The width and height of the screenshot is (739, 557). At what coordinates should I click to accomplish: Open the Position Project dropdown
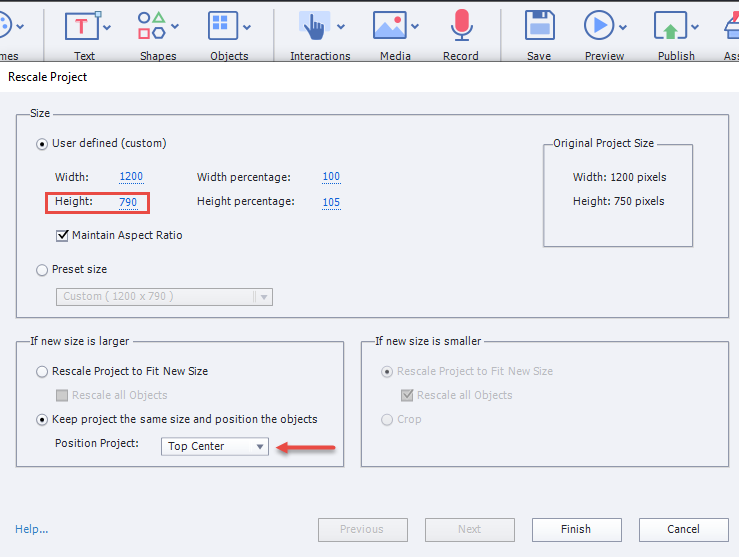(215, 446)
